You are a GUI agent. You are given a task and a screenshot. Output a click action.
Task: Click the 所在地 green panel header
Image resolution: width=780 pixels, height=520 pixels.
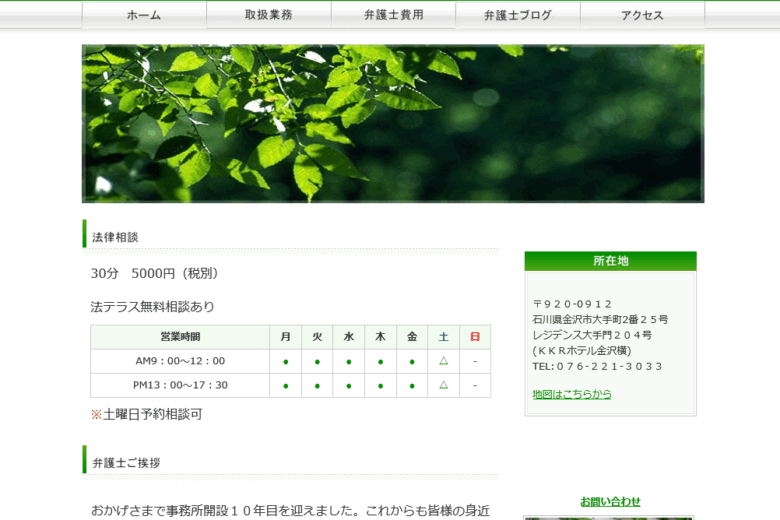[x=610, y=261]
